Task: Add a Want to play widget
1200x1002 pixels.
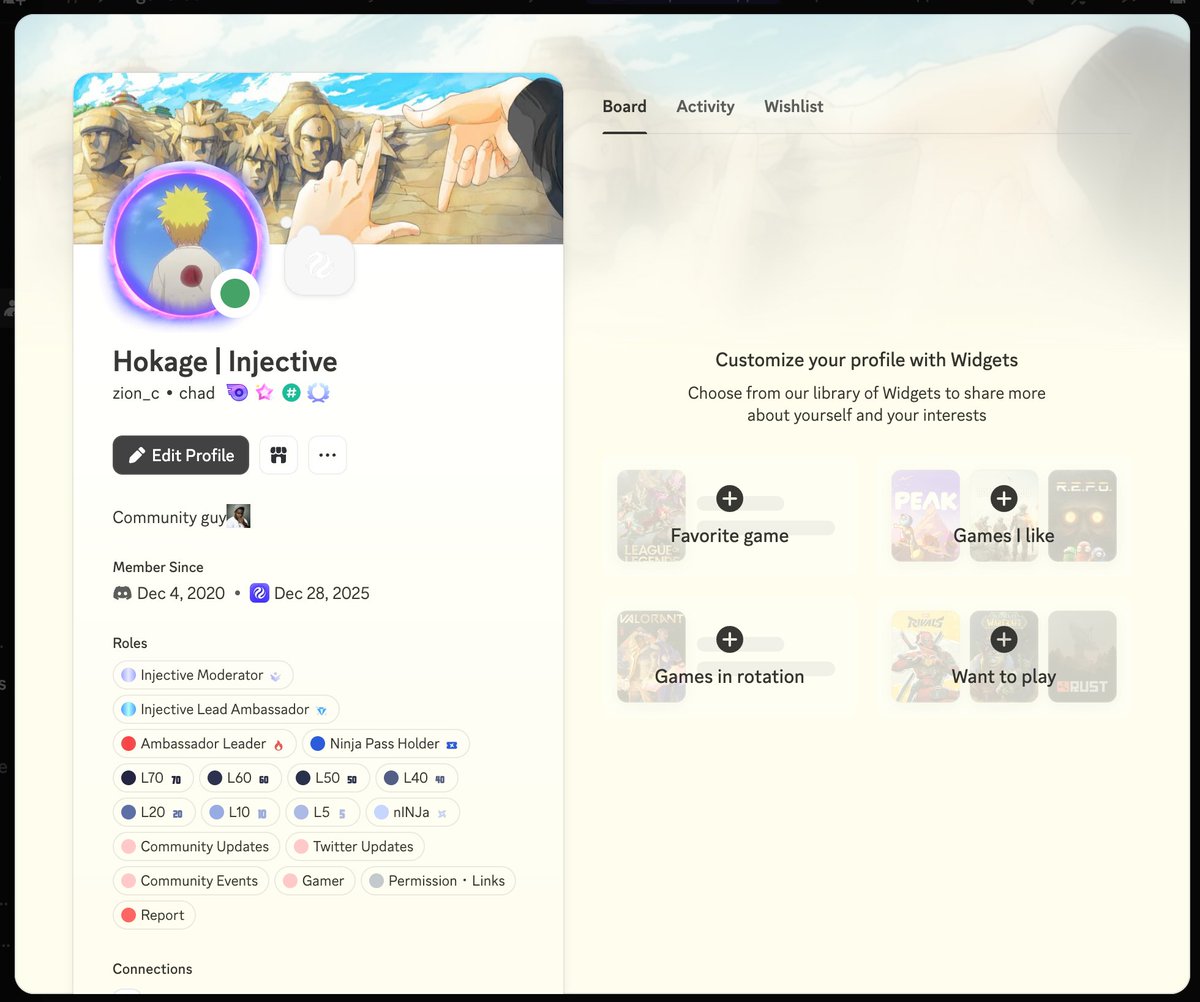Action: click(1004, 656)
